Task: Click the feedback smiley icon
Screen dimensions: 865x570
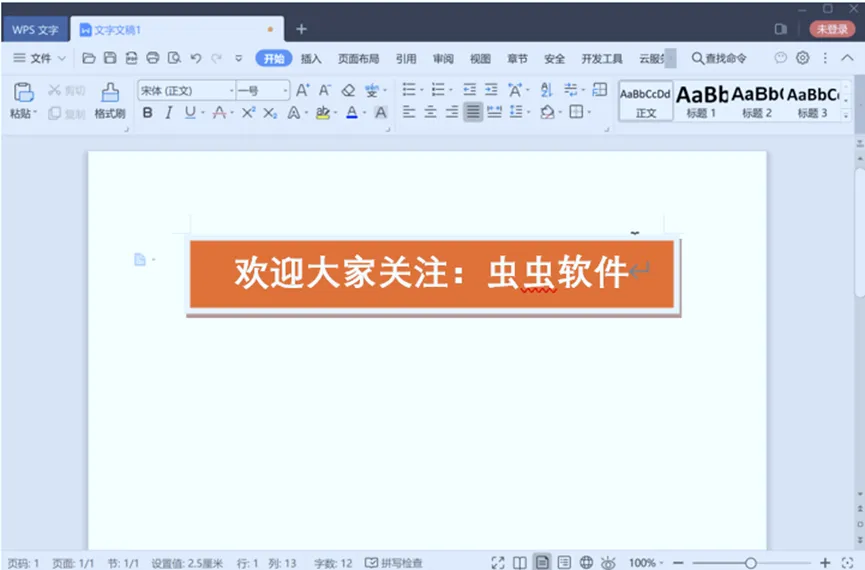Action: tap(780, 57)
